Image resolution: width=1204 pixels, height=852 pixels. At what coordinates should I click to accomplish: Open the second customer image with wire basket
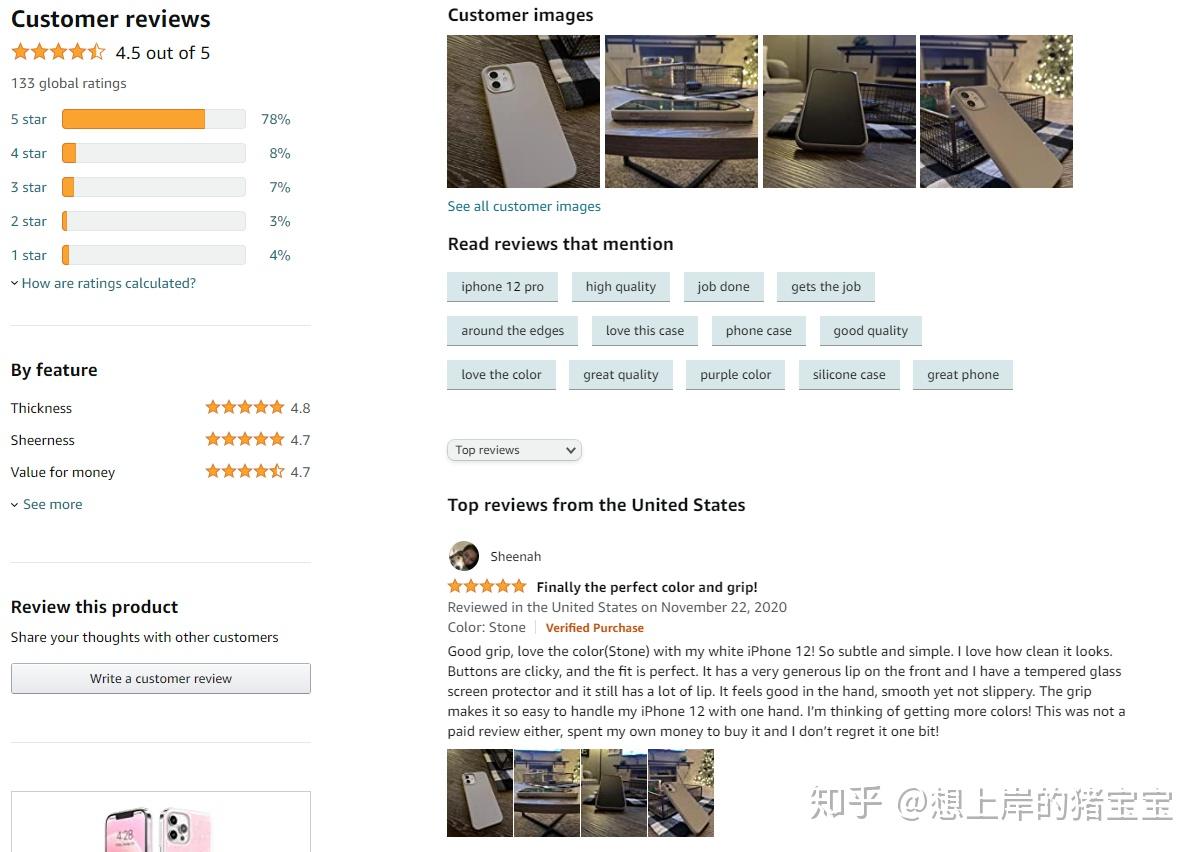tap(681, 111)
